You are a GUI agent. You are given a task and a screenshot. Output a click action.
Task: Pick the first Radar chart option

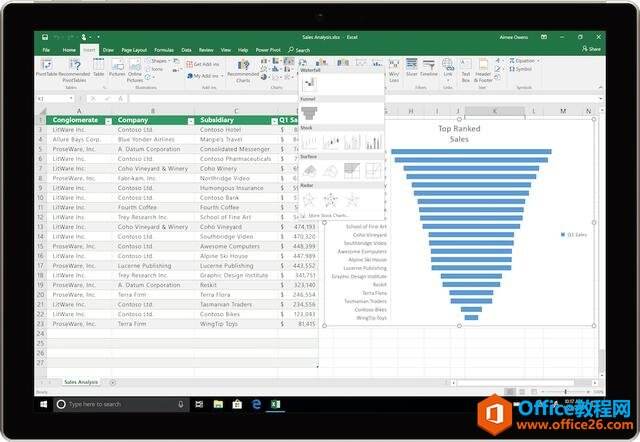[311, 199]
